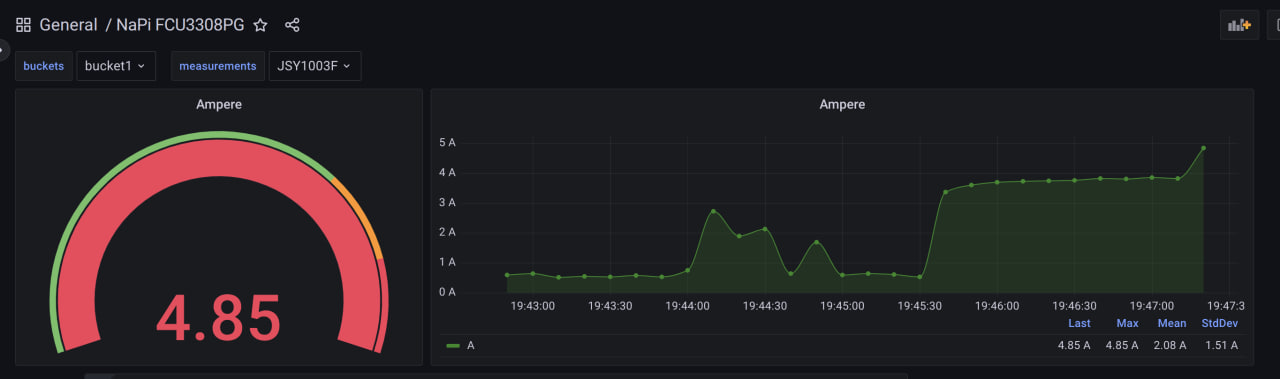This screenshot has width=1280, height=379.
Task: Open the Ampere gauge panel title menu
Action: click(219, 104)
